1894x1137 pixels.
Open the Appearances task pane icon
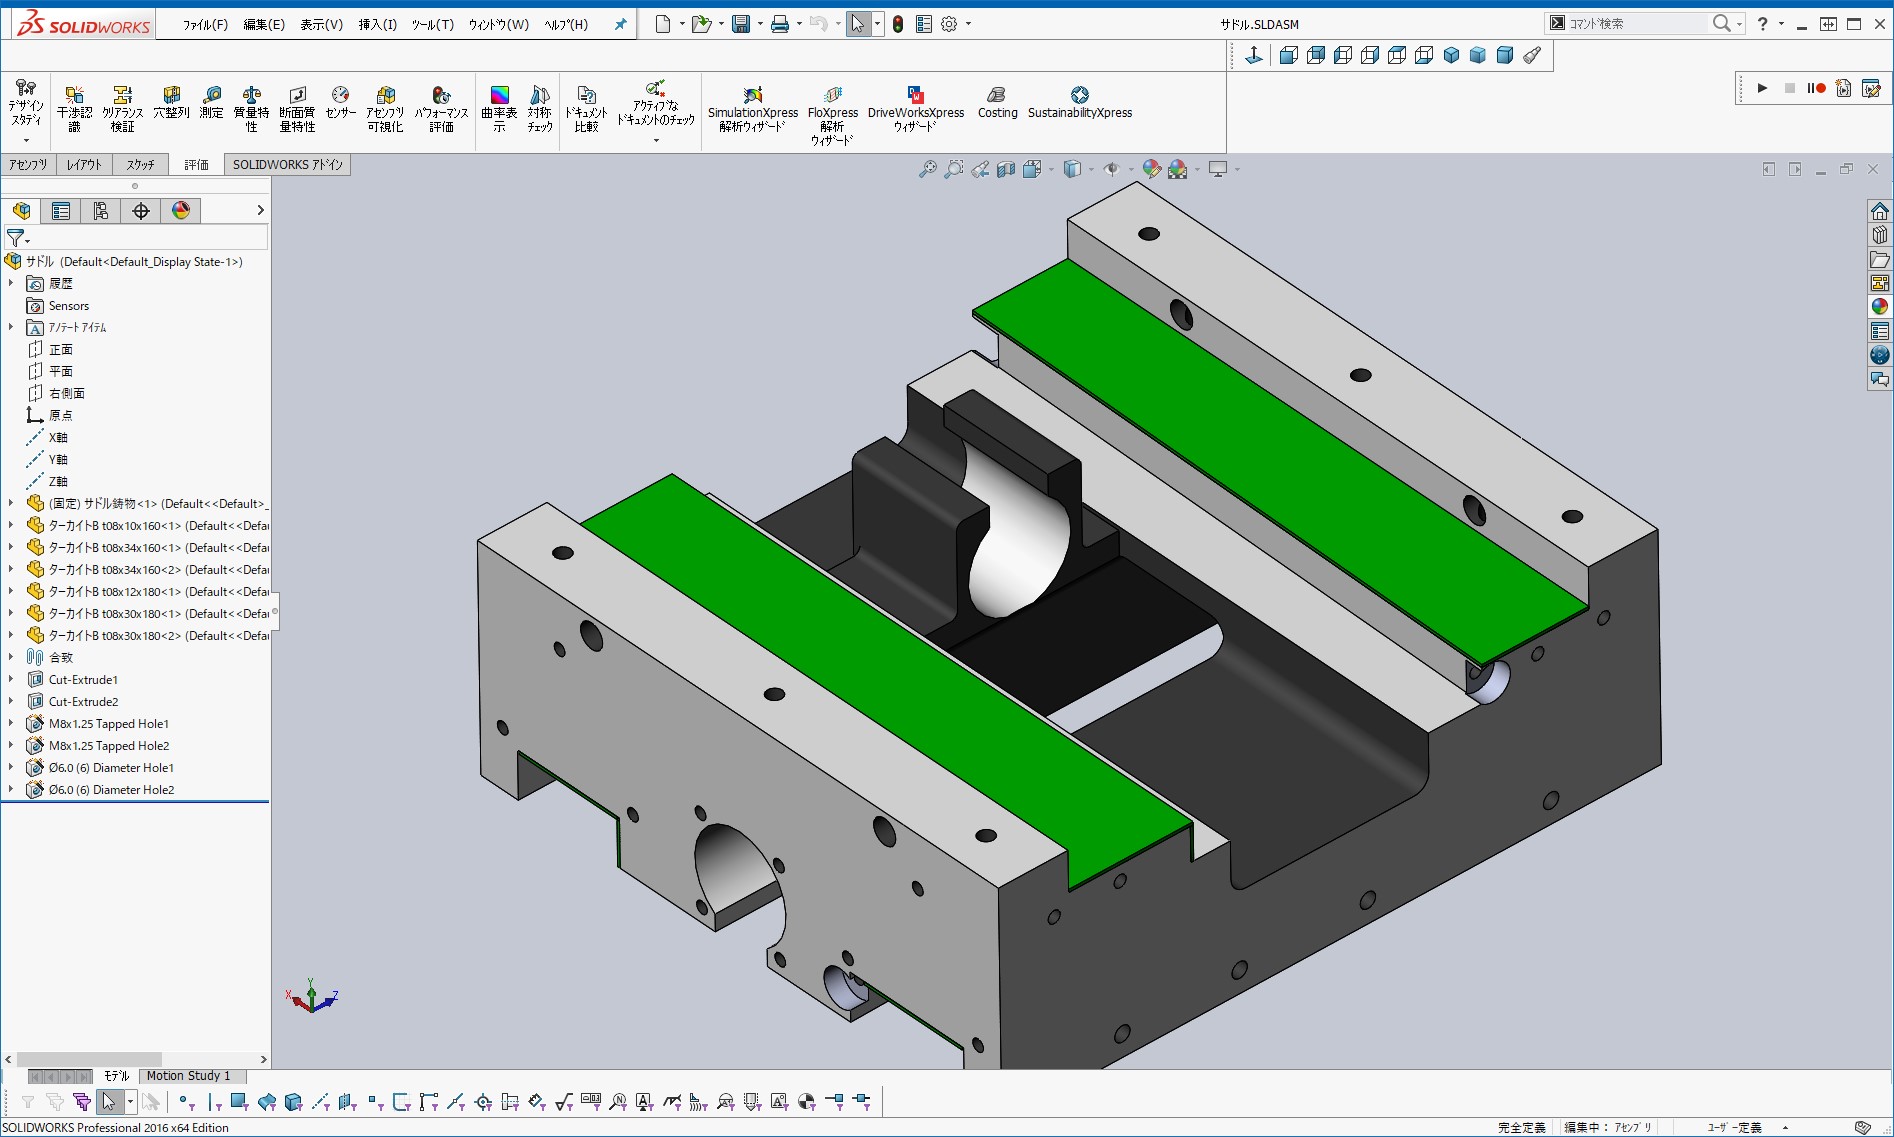coord(1880,307)
